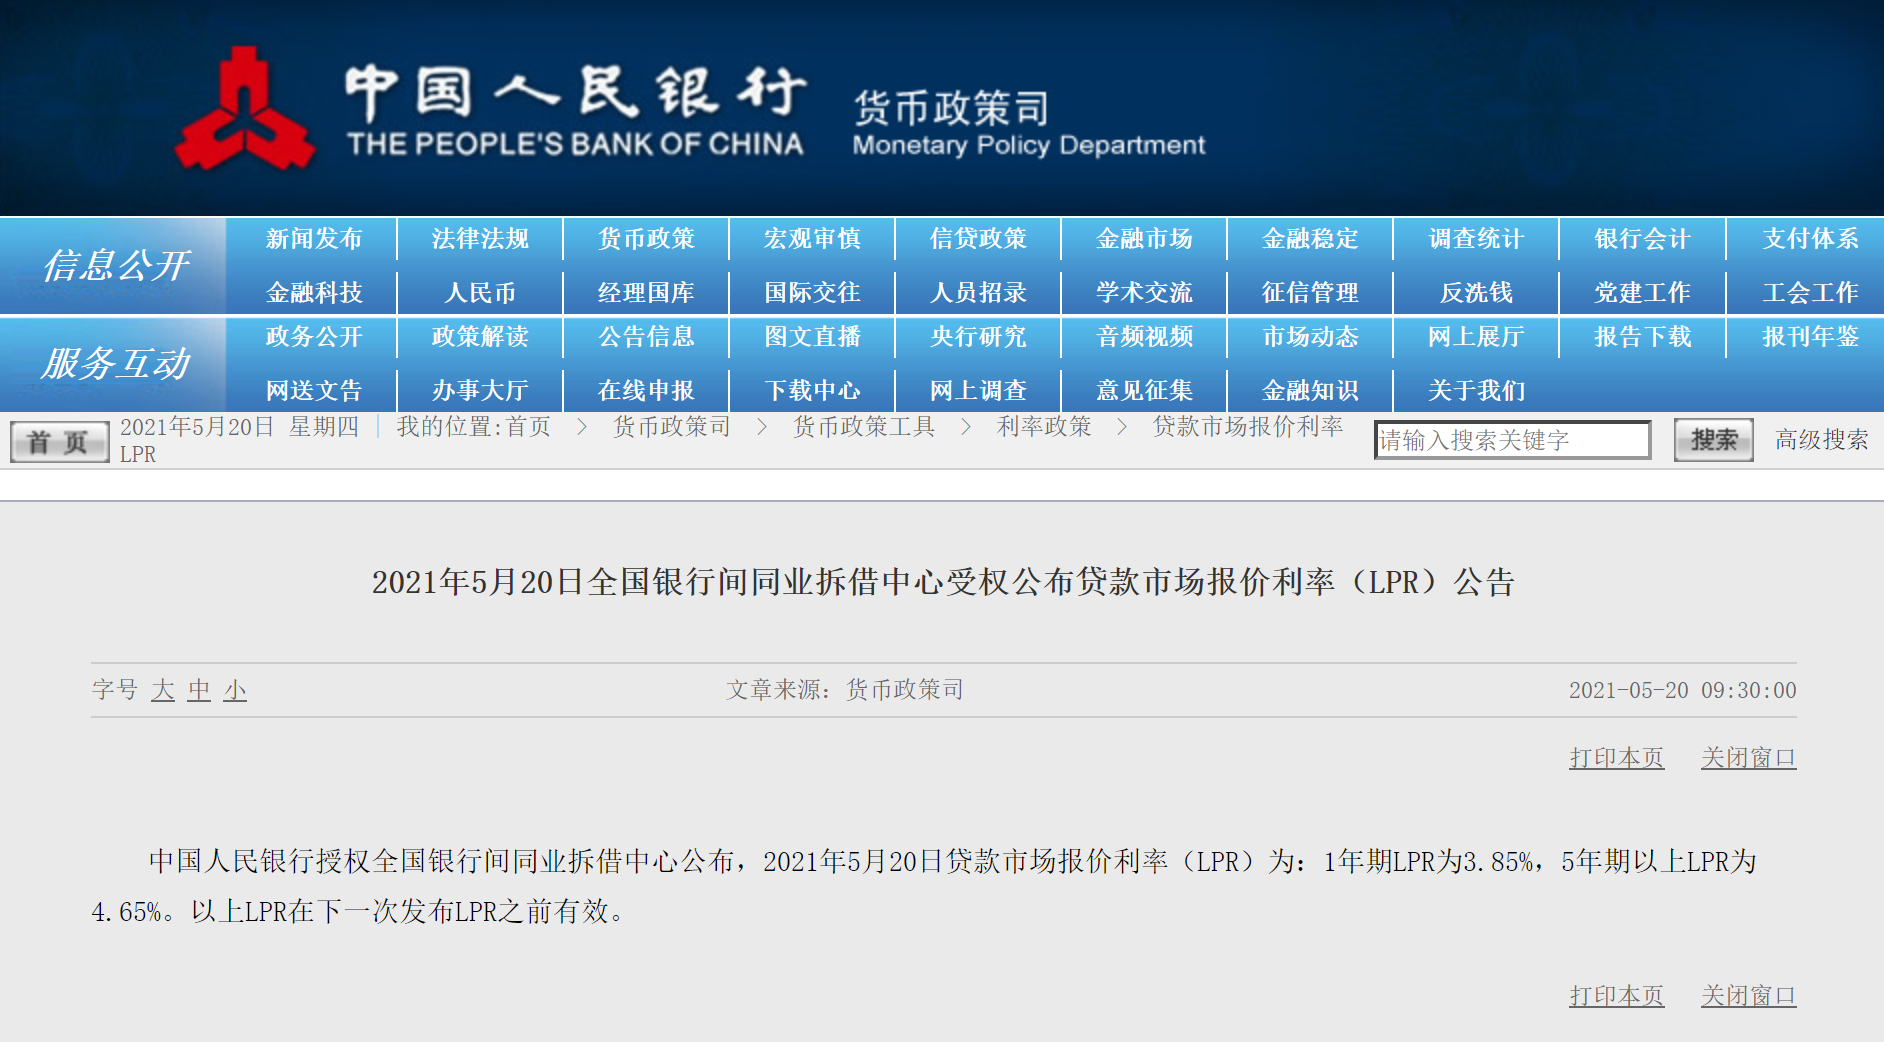Set font size to 小
This screenshot has width=1884, height=1042.
point(235,690)
